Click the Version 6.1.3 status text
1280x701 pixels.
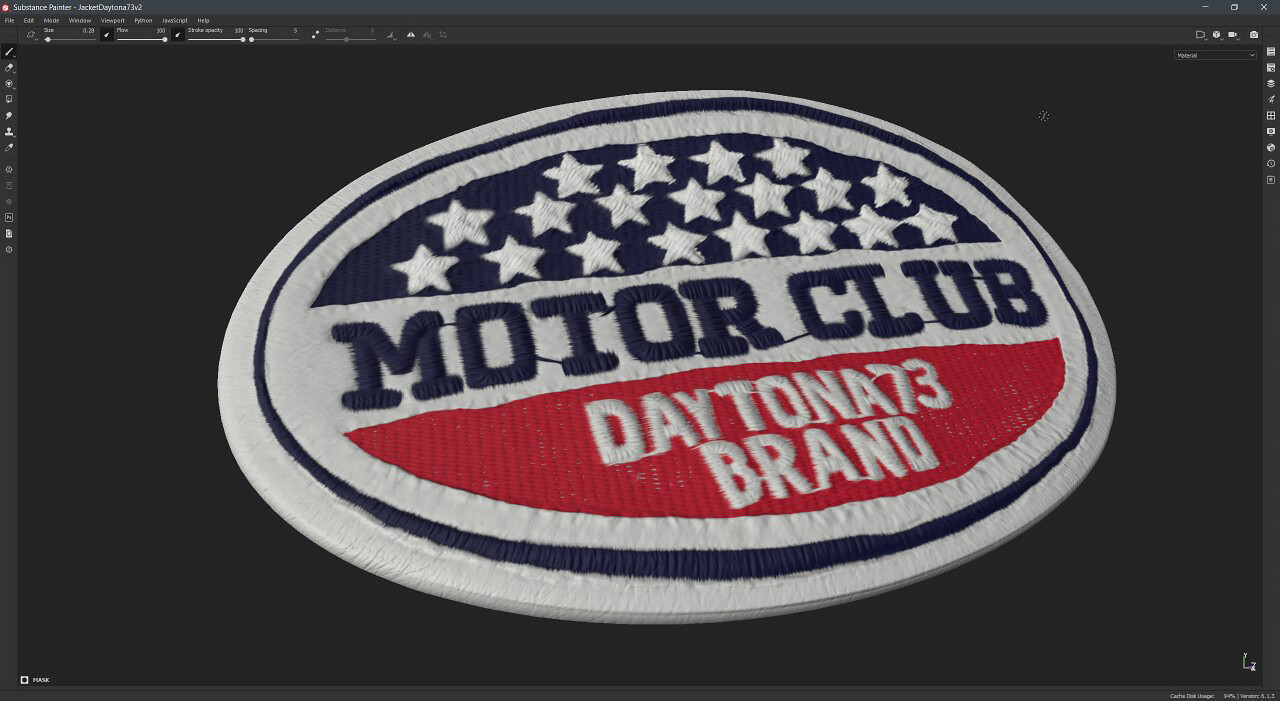[1258, 696]
